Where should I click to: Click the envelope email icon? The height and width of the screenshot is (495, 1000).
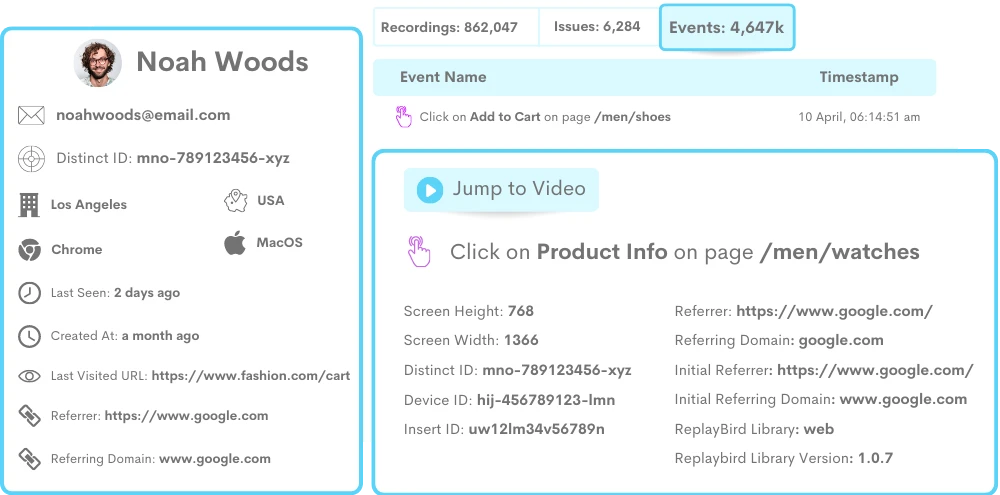(31, 115)
